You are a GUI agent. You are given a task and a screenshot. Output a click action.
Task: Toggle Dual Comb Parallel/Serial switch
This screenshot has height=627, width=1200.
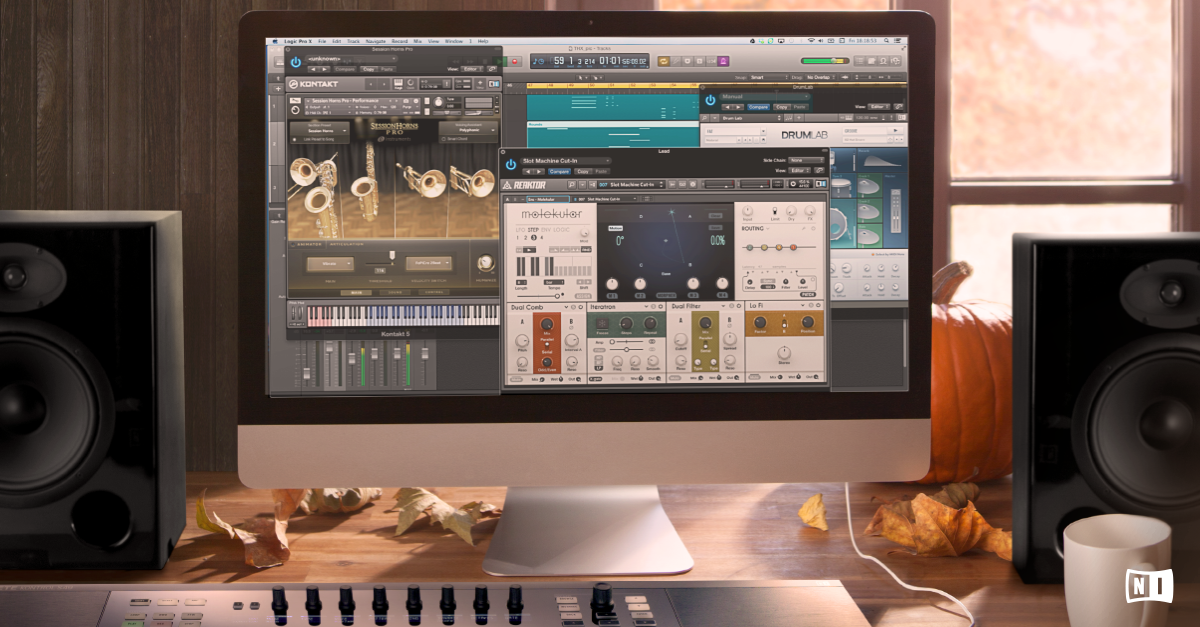point(547,345)
